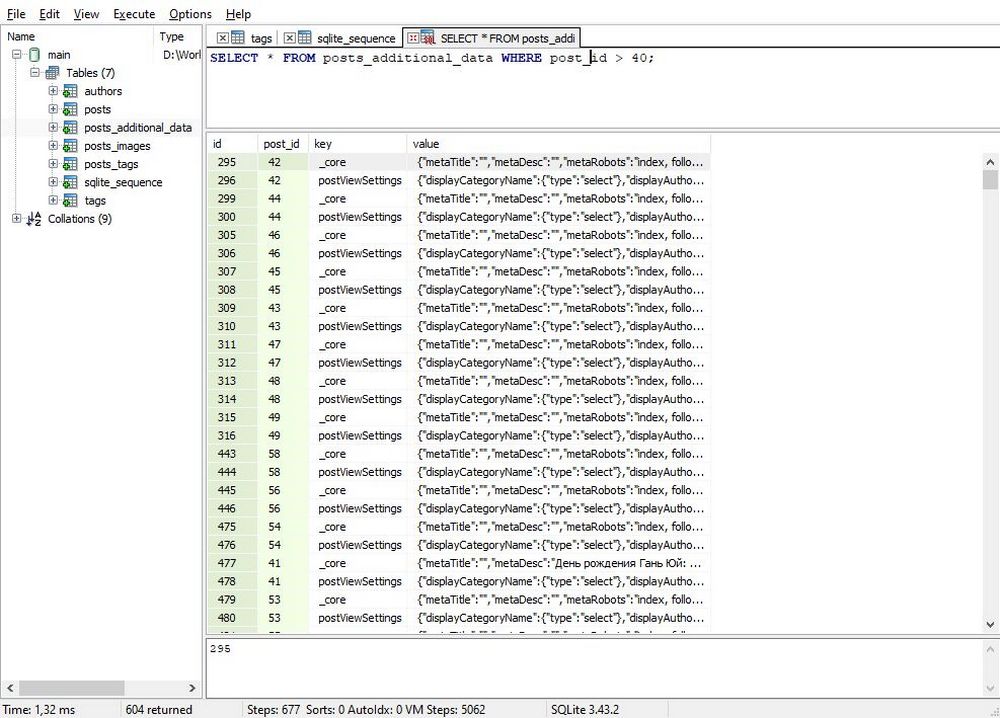Open the View menu
The width and height of the screenshot is (1000, 718).
coord(86,14)
